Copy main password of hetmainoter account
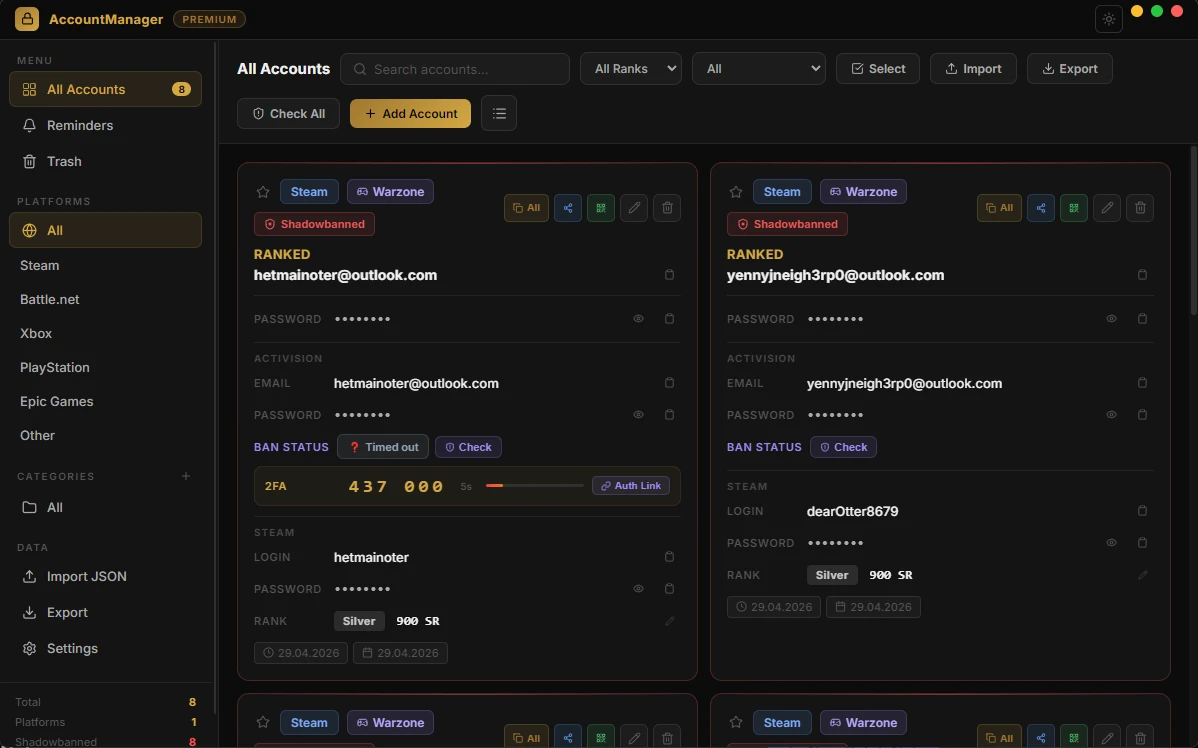 point(669,319)
